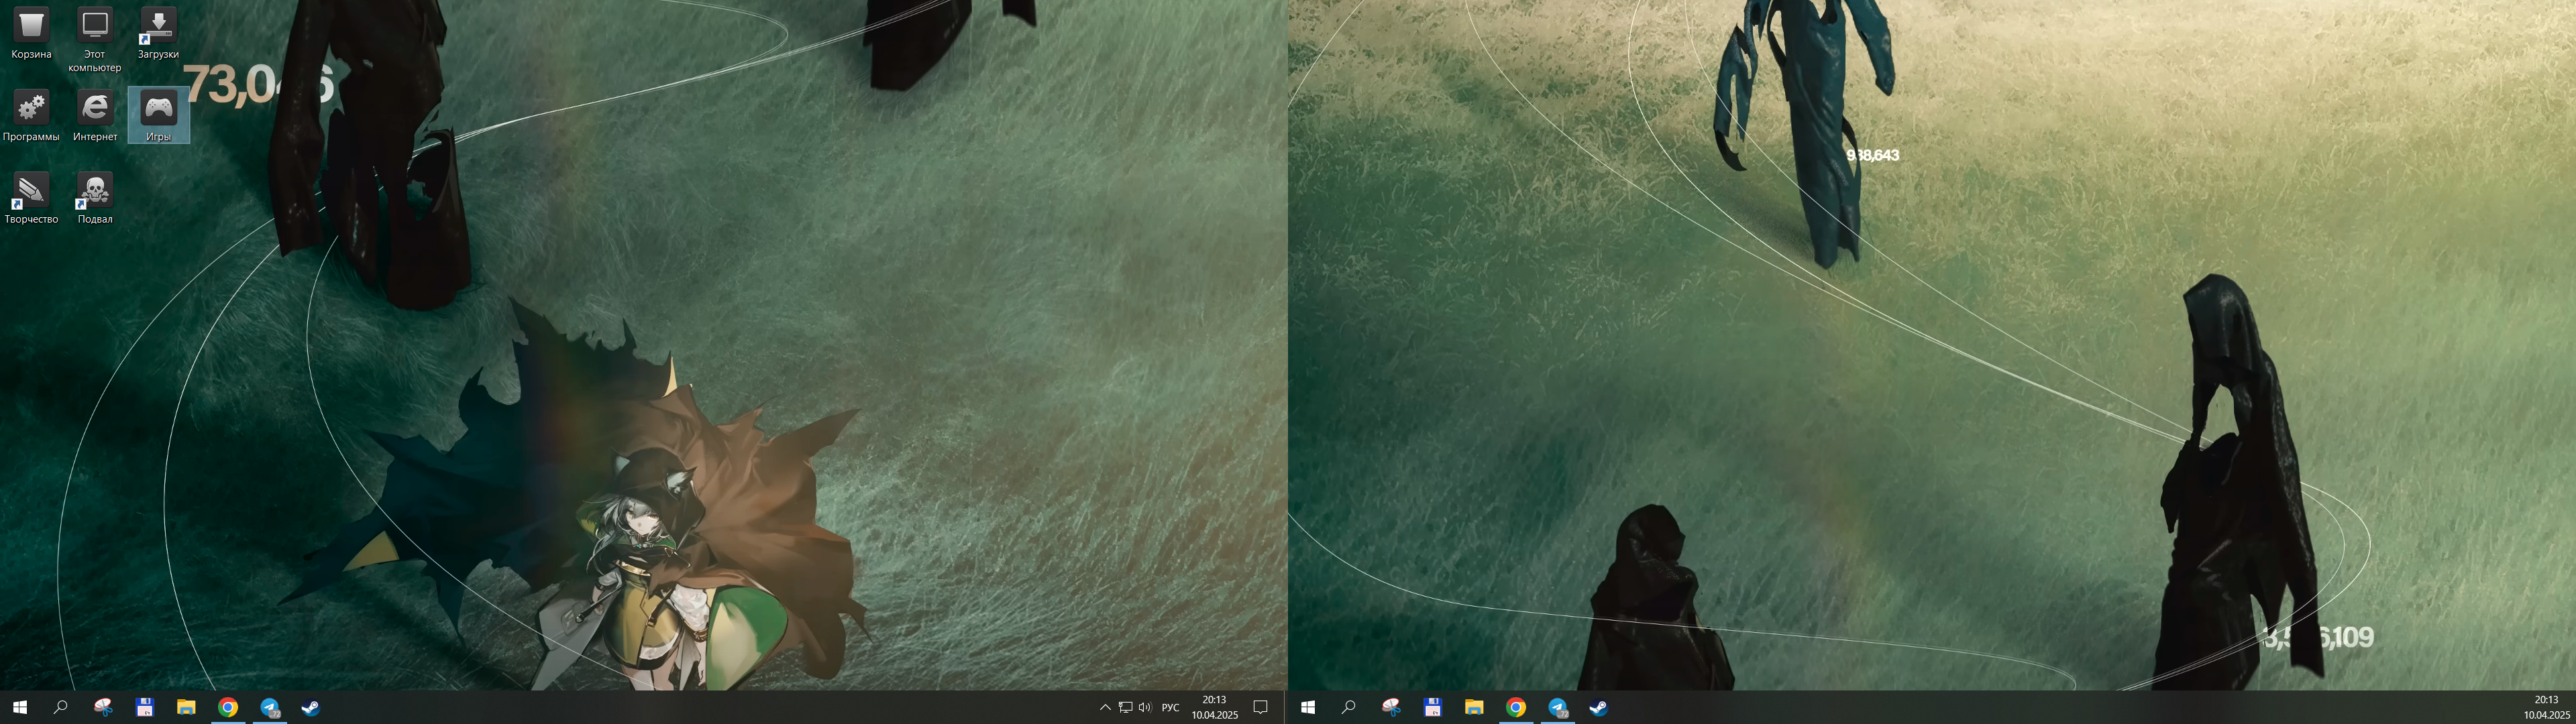Open File Explorer on primary taskbar
Image resolution: width=2576 pixels, height=724 pixels.
pos(186,707)
